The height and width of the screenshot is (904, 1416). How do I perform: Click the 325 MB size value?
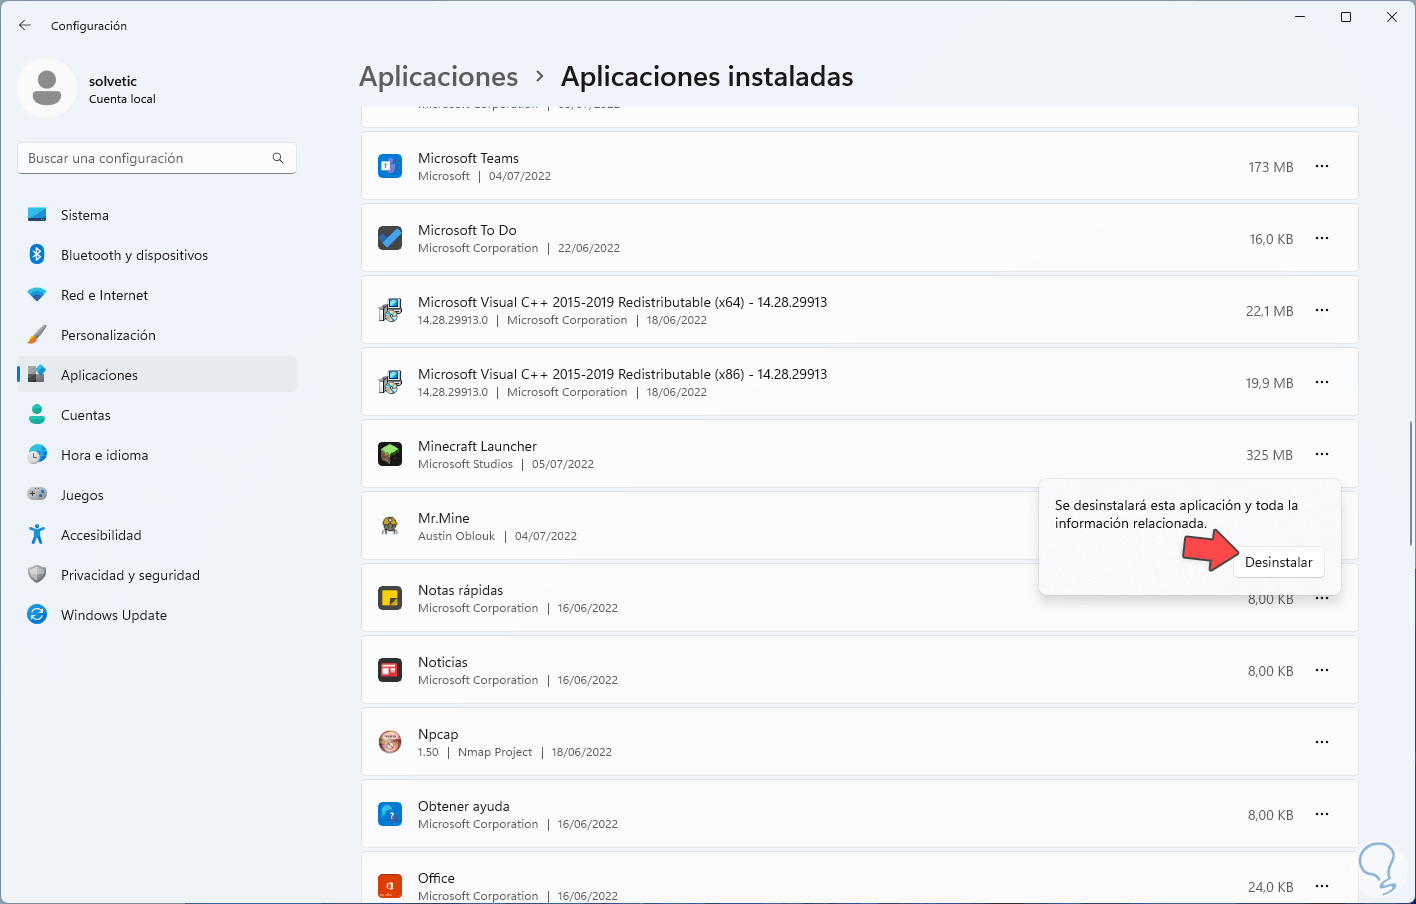pyautogui.click(x=1269, y=455)
